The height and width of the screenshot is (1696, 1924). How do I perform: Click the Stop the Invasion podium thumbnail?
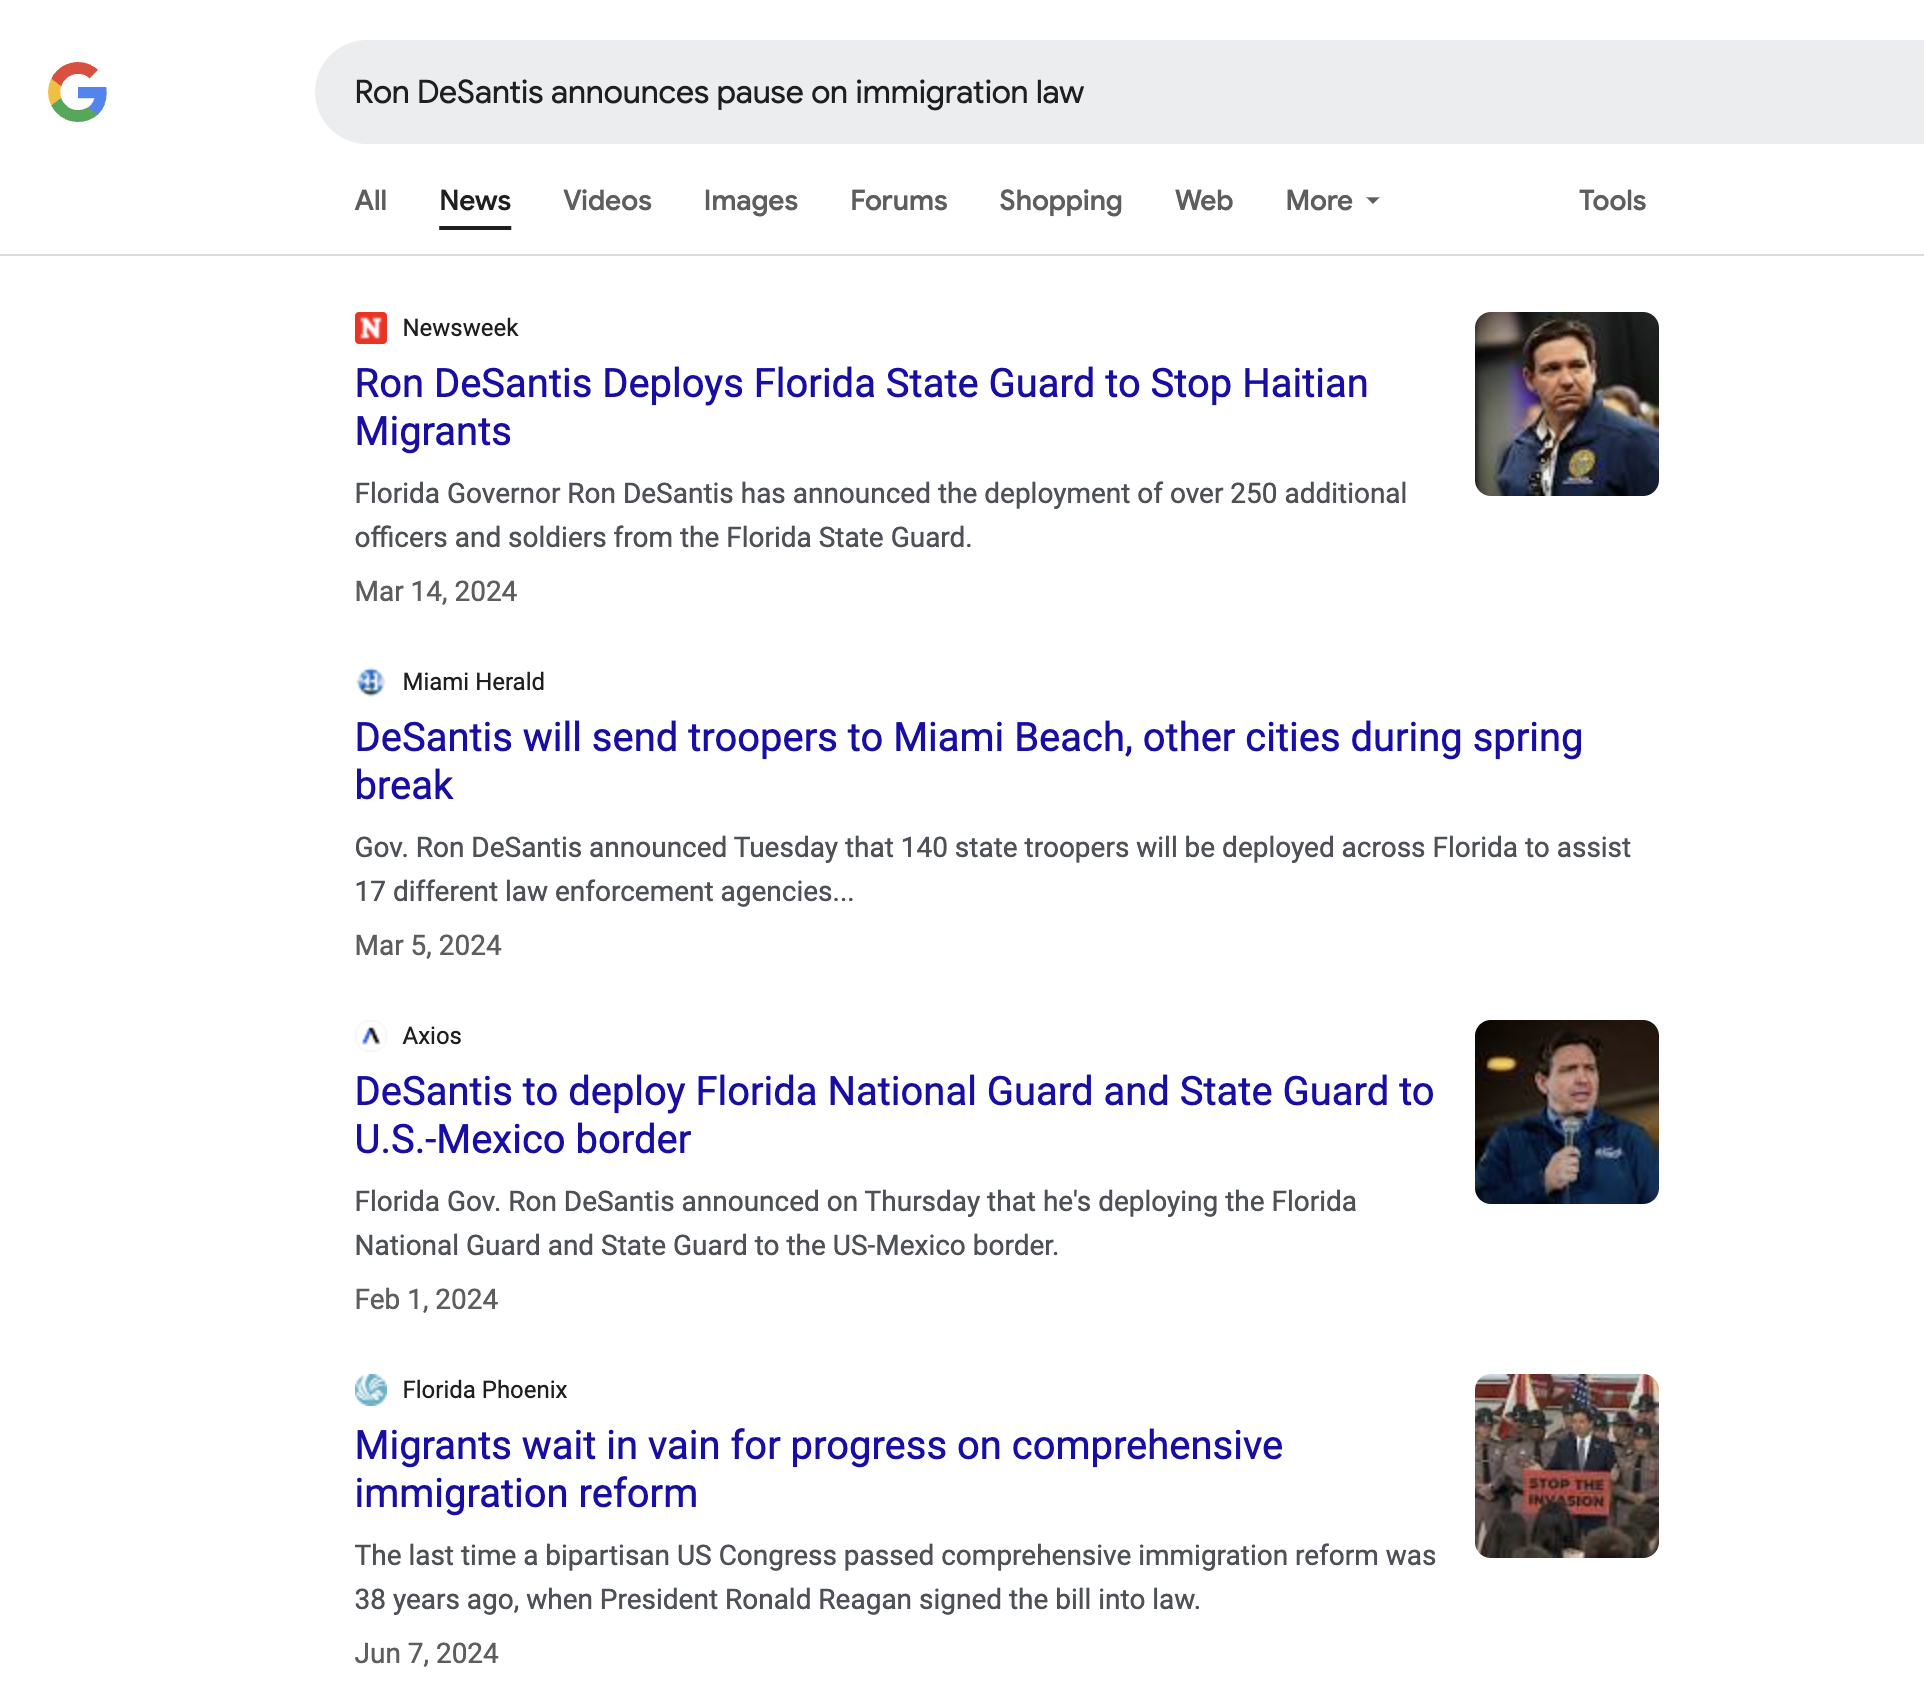coord(1566,1466)
